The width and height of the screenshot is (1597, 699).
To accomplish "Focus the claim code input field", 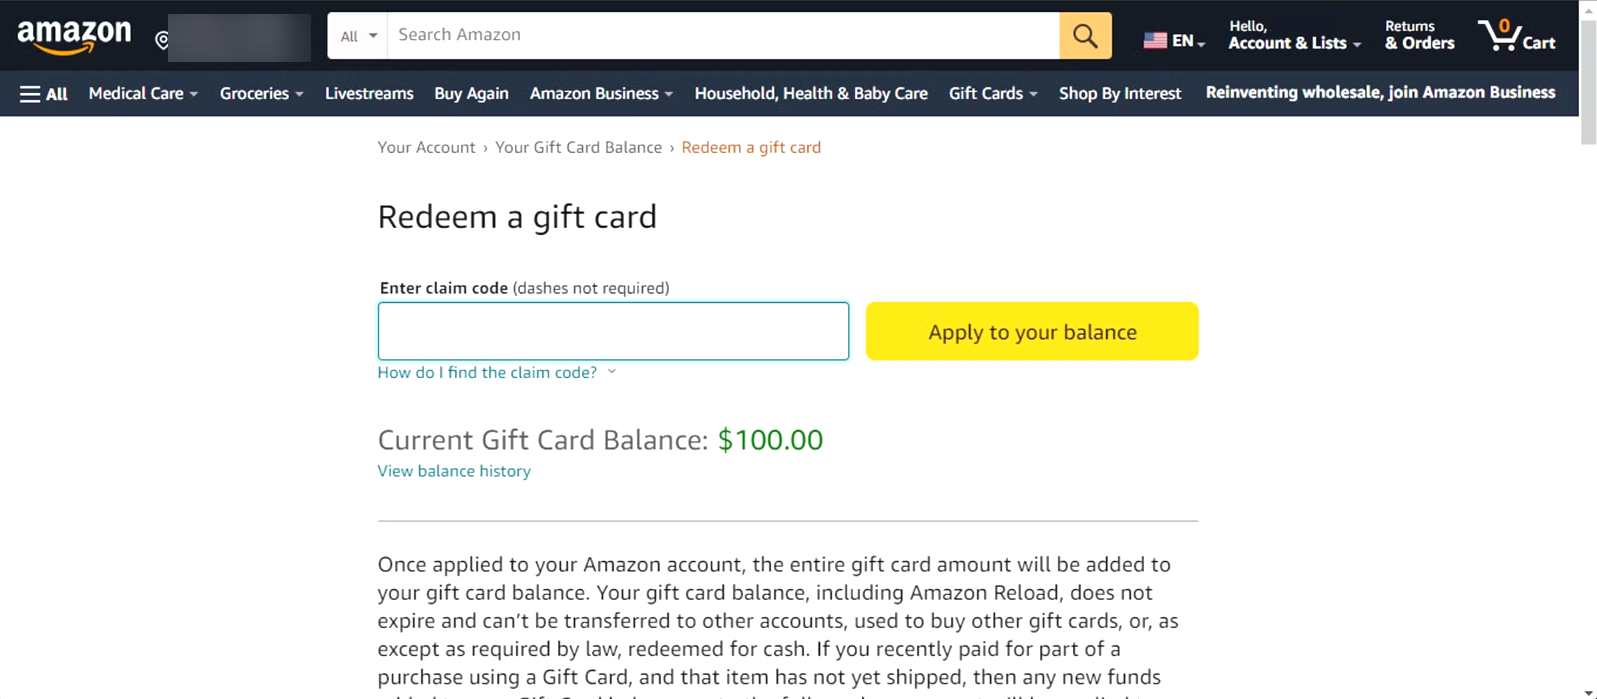I will coord(613,331).
